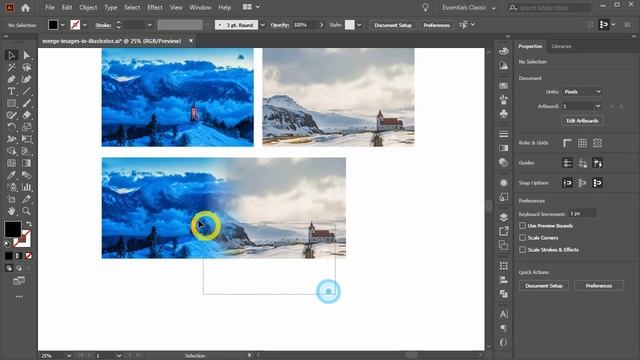The width and height of the screenshot is (640, 360).
Task: Enable Use Preview Bounds checkbox
Action: [522, 226]
